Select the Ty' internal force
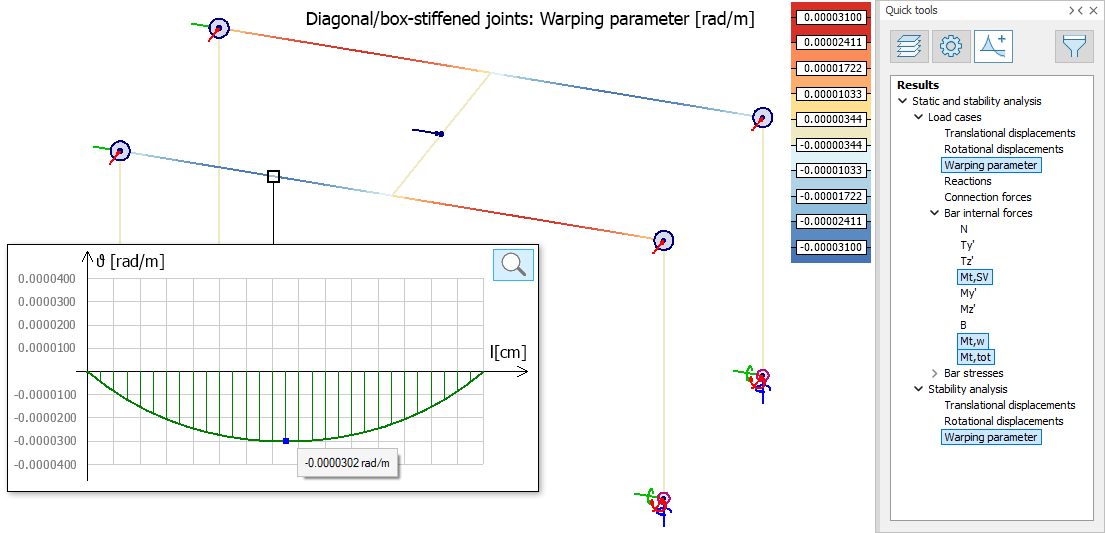The image size is (1105, 533). tap(967, 245)
